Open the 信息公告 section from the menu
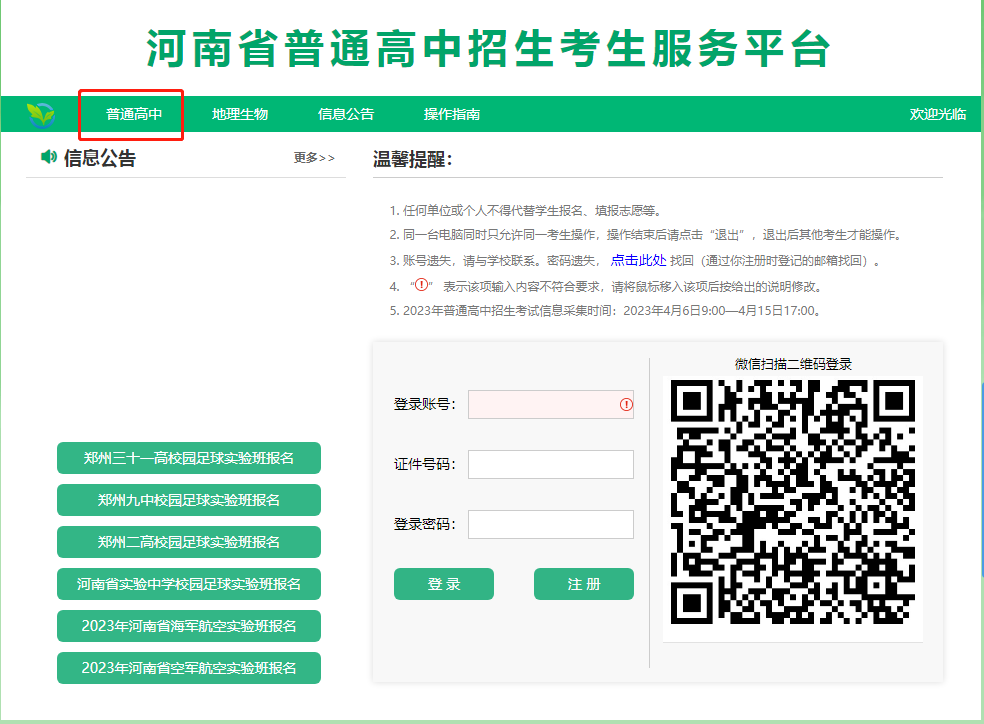This screenshot has height=724, width=984. coord(345,114)
